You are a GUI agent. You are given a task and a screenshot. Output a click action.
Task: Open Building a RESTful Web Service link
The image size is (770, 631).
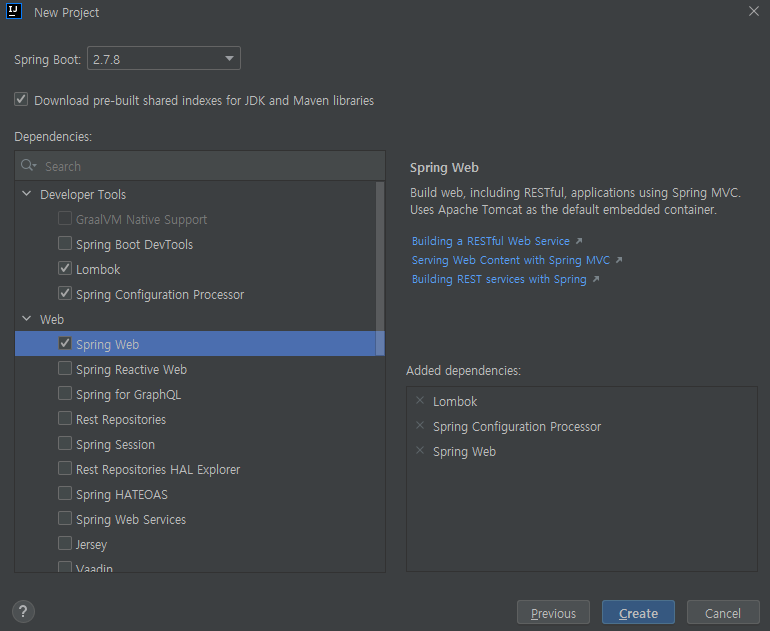click(x=491, y=241)
